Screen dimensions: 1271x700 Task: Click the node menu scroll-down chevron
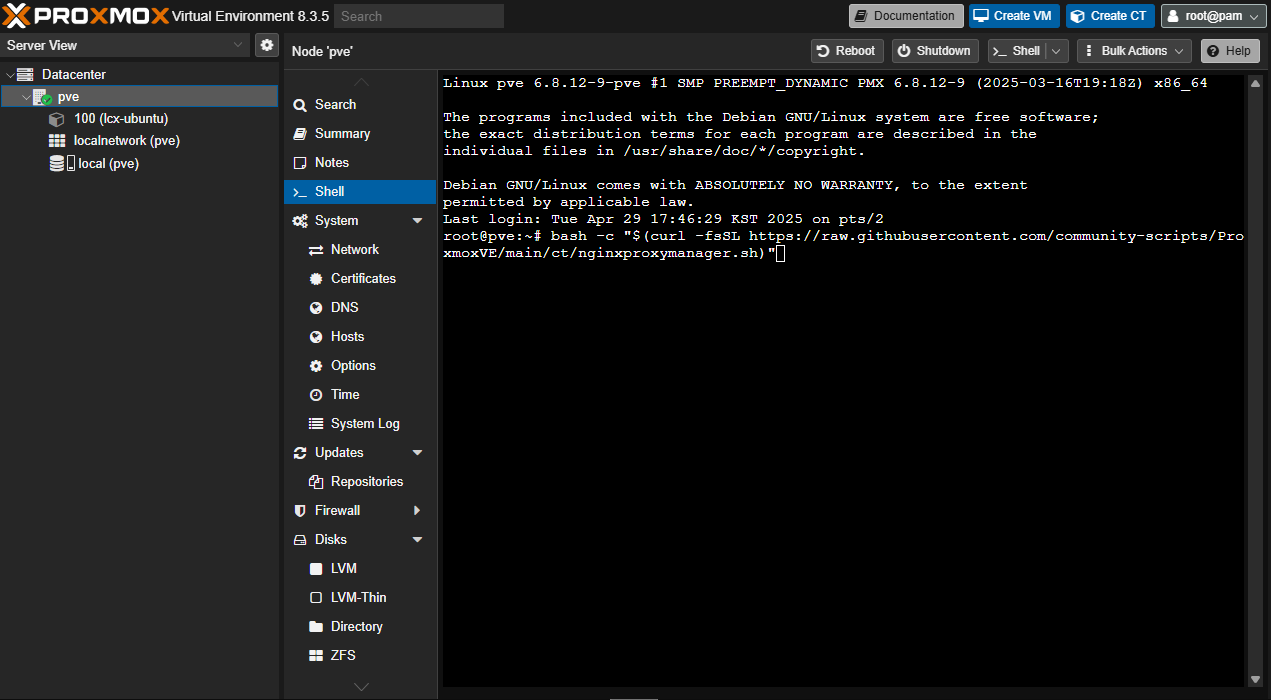pyautogui.click(x=361, y=687)
